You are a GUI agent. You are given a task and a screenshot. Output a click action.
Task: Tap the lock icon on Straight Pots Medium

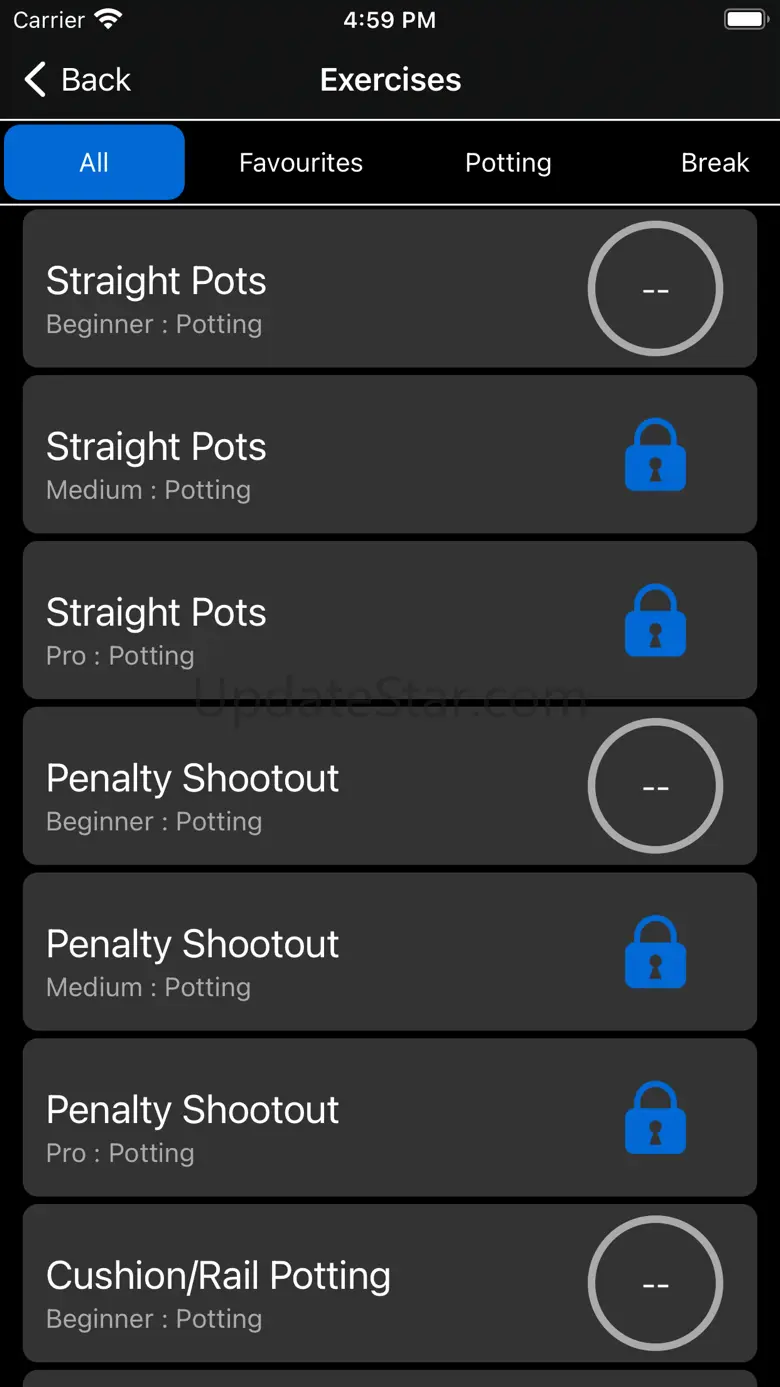(655, 455)
